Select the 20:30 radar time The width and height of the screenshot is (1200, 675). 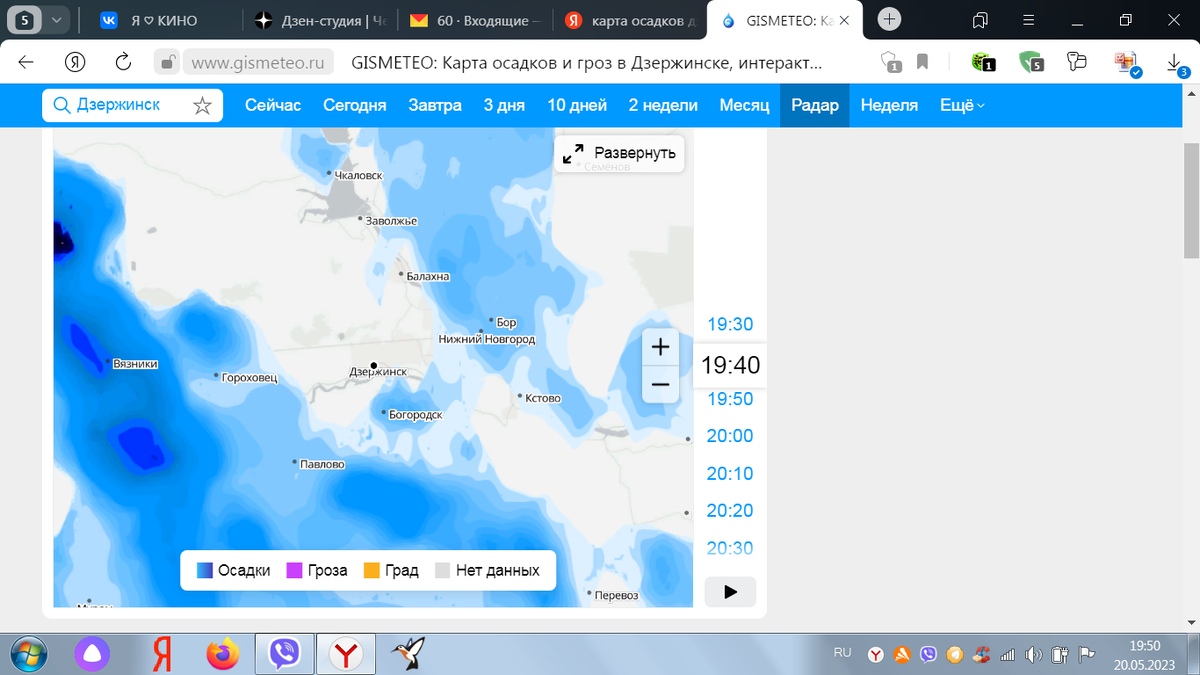coord(730,547)
